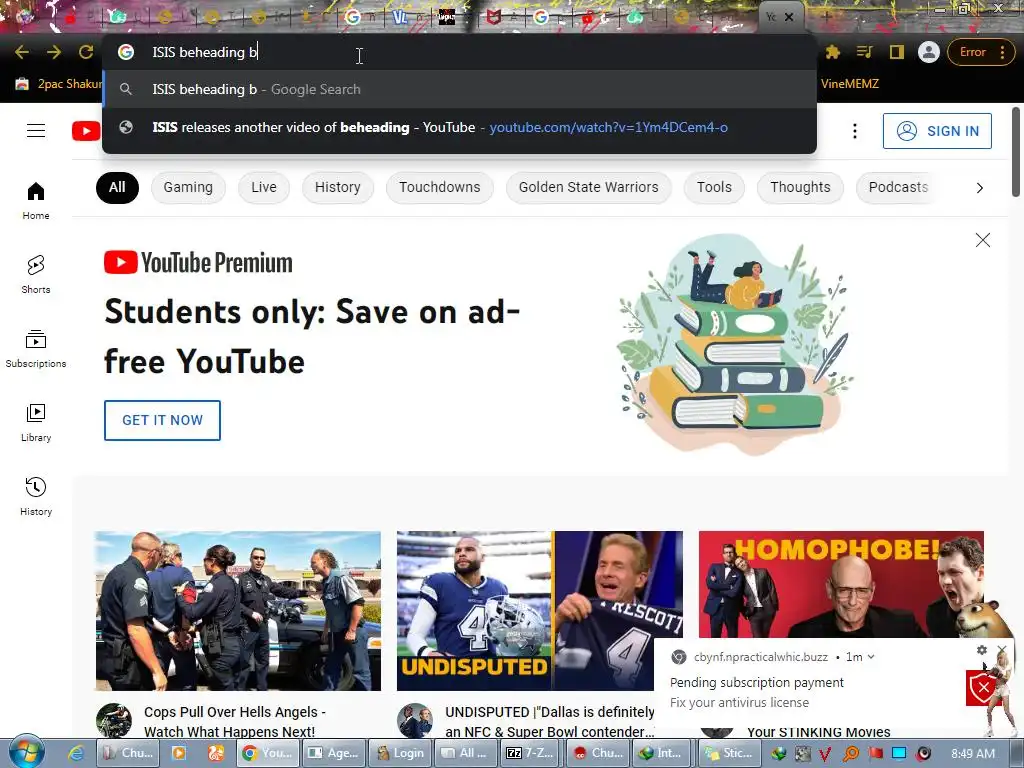Viewport: 1024px width, 768px height.
Task: Open the notification settings gear
Action: [x=981, y=650]
